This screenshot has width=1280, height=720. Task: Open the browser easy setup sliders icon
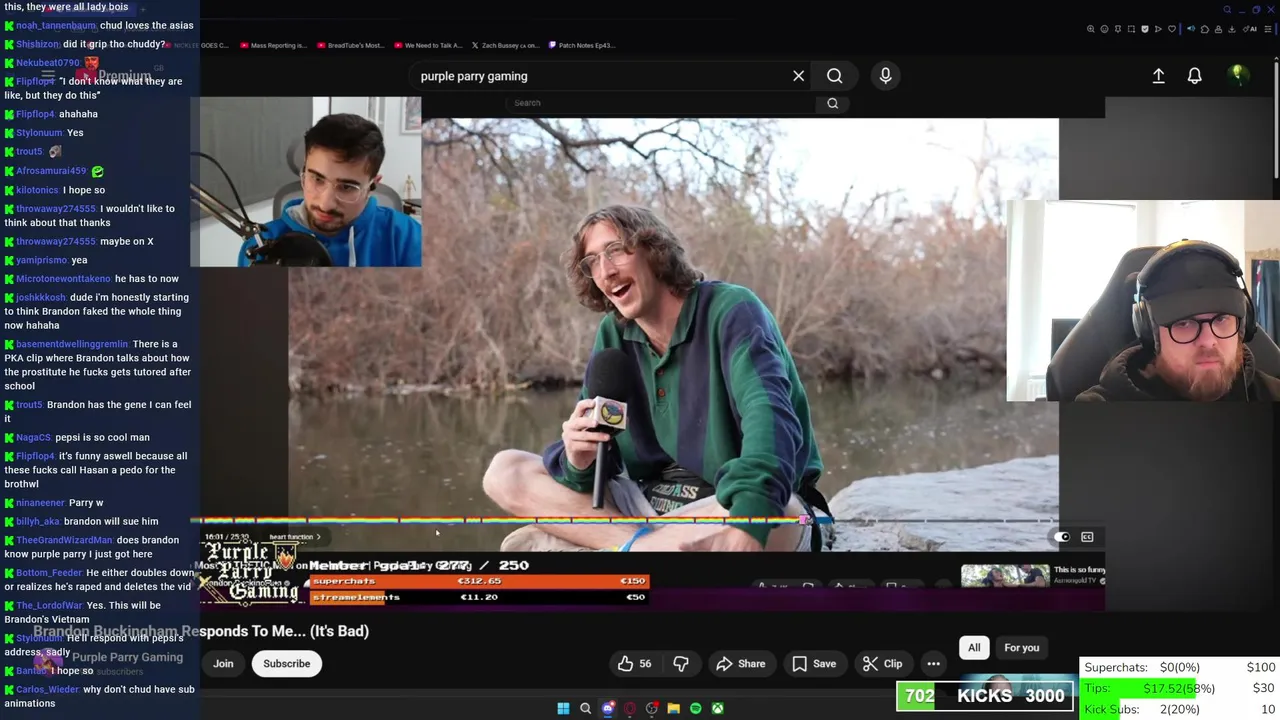point(1268,29)
